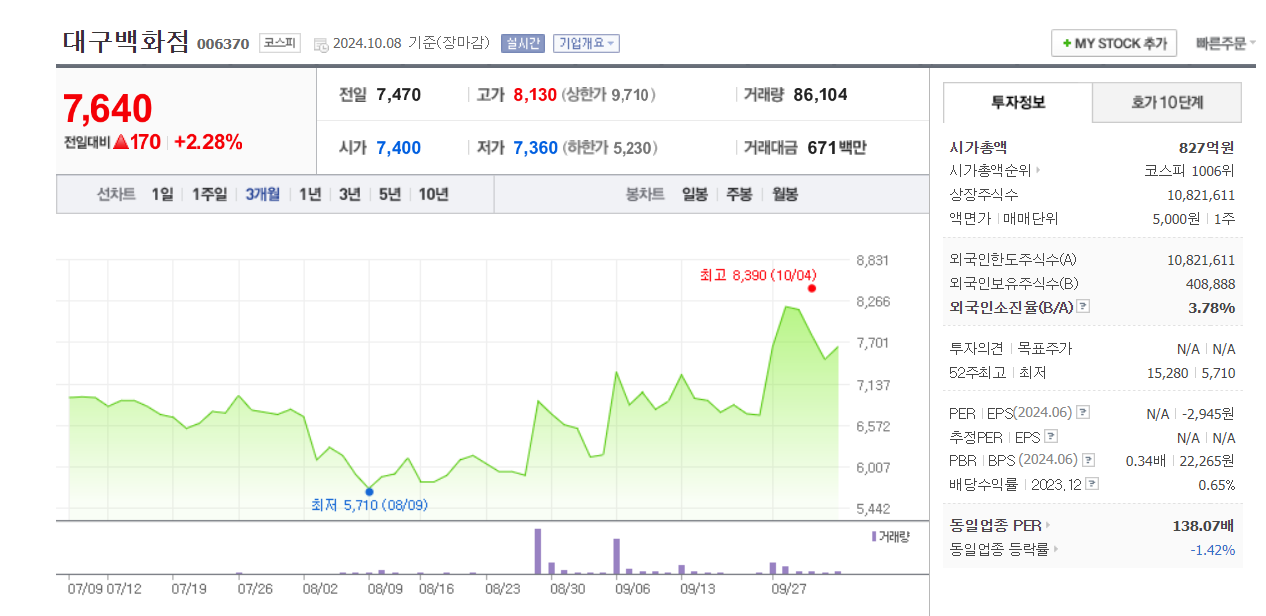Toggle the 실시간 realtime mode
The height and width of the screenshot is (616, 1266).
(x=521, y=43)
